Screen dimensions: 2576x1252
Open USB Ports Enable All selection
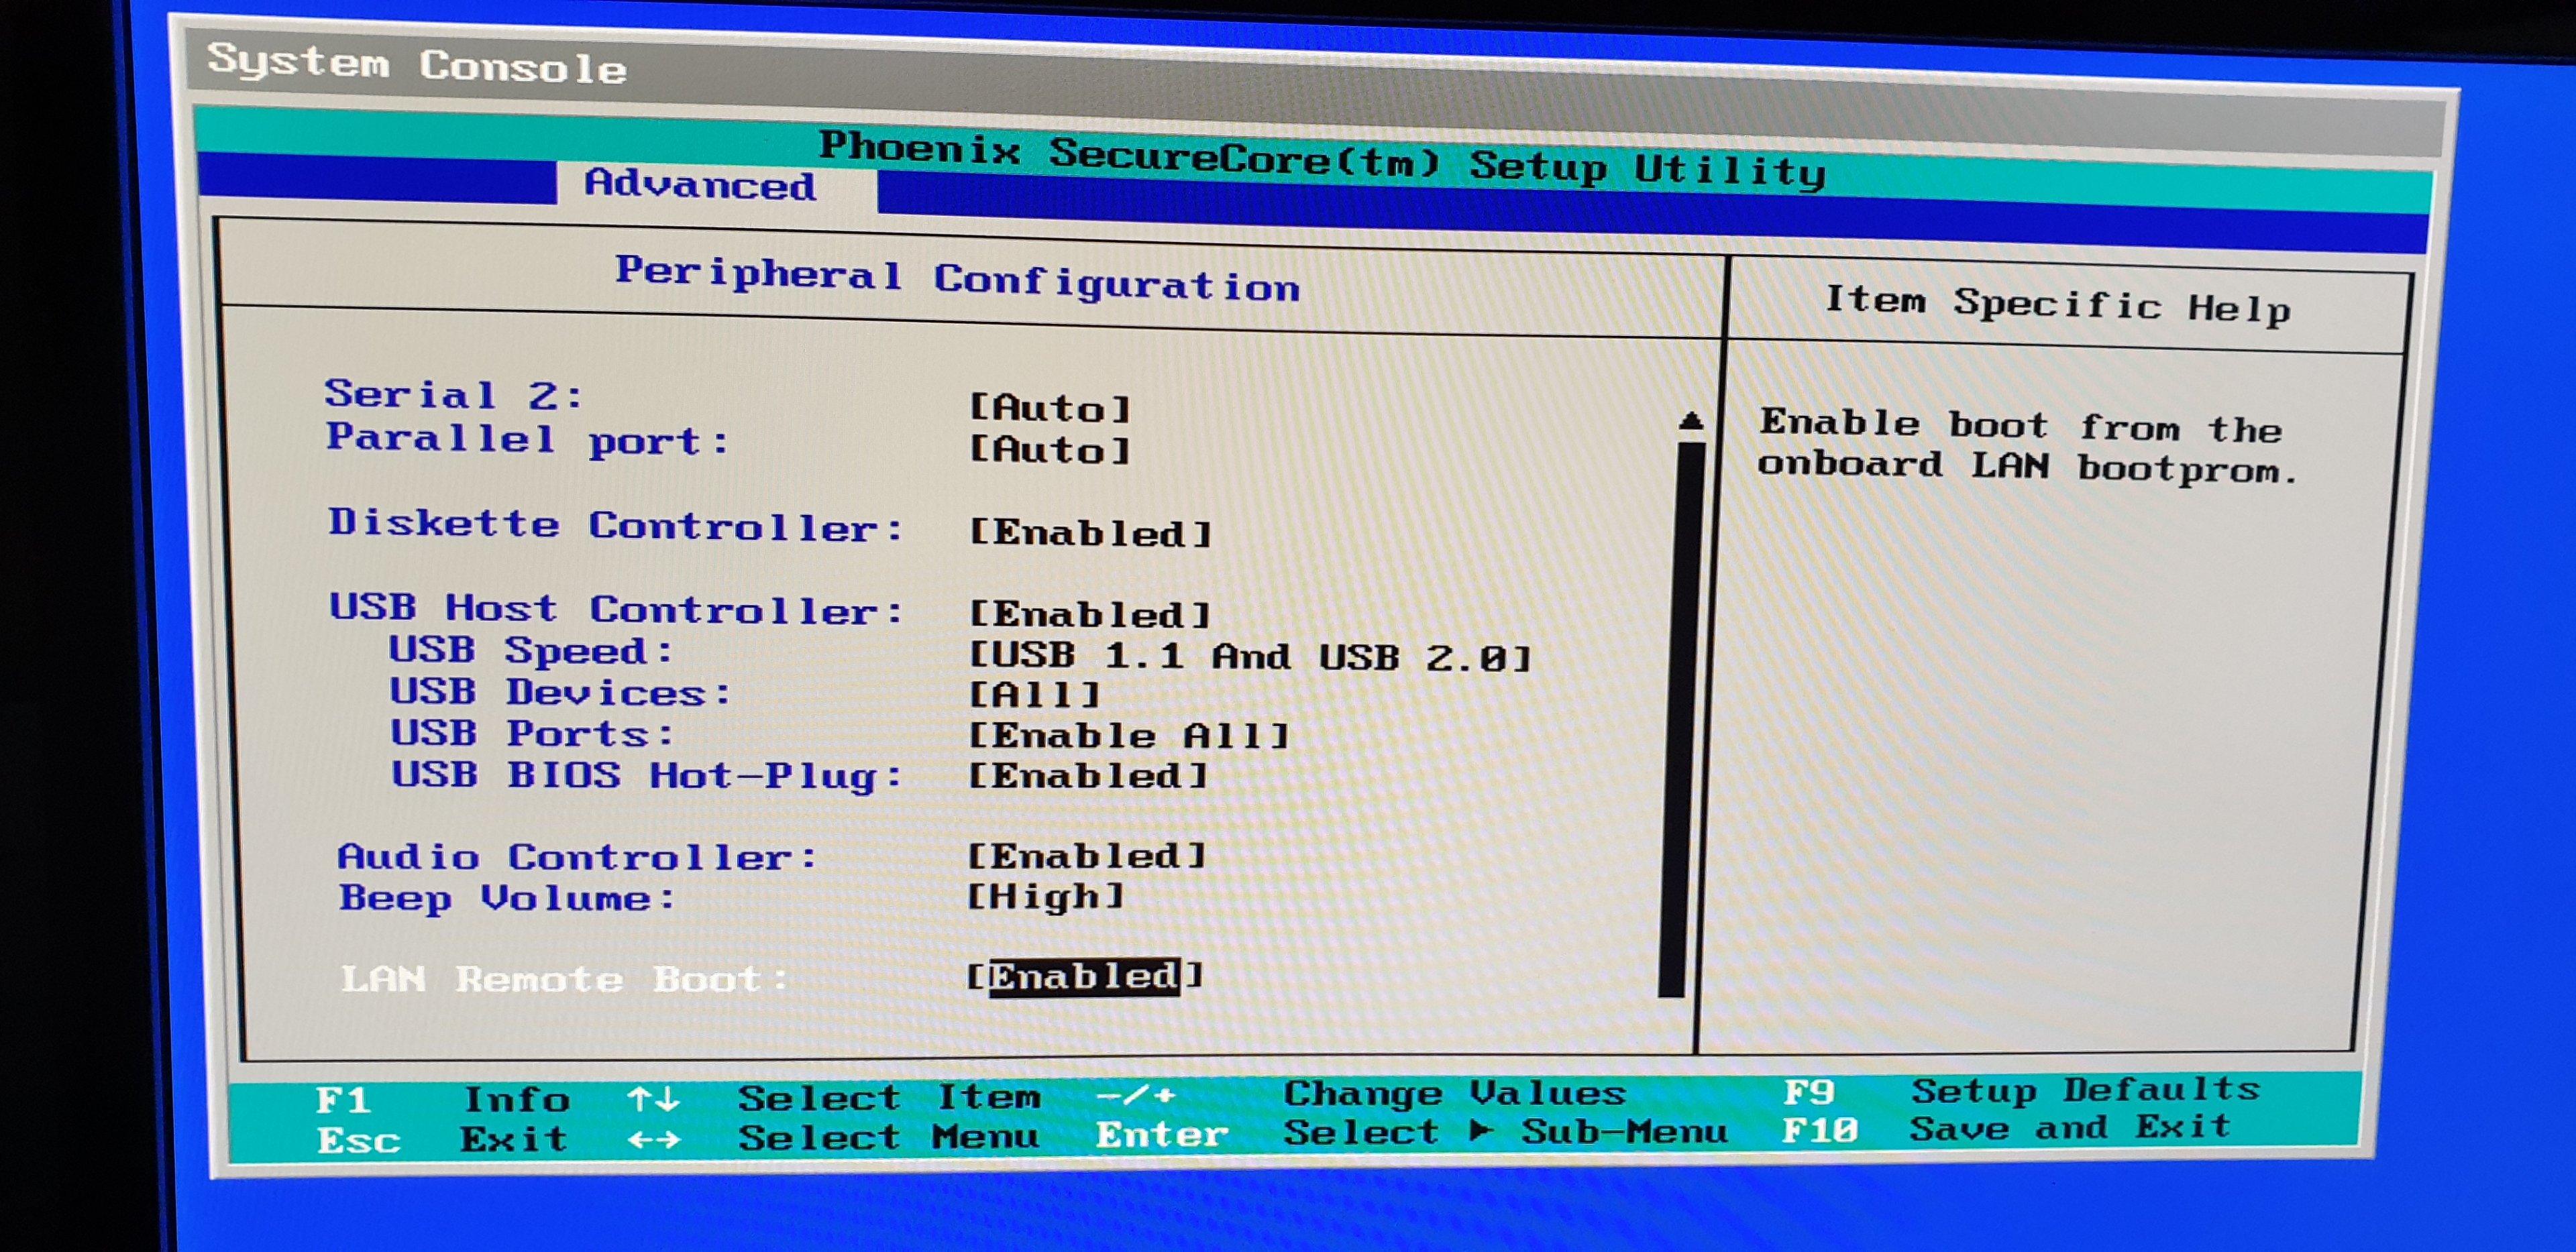(x=1129, y=736)
